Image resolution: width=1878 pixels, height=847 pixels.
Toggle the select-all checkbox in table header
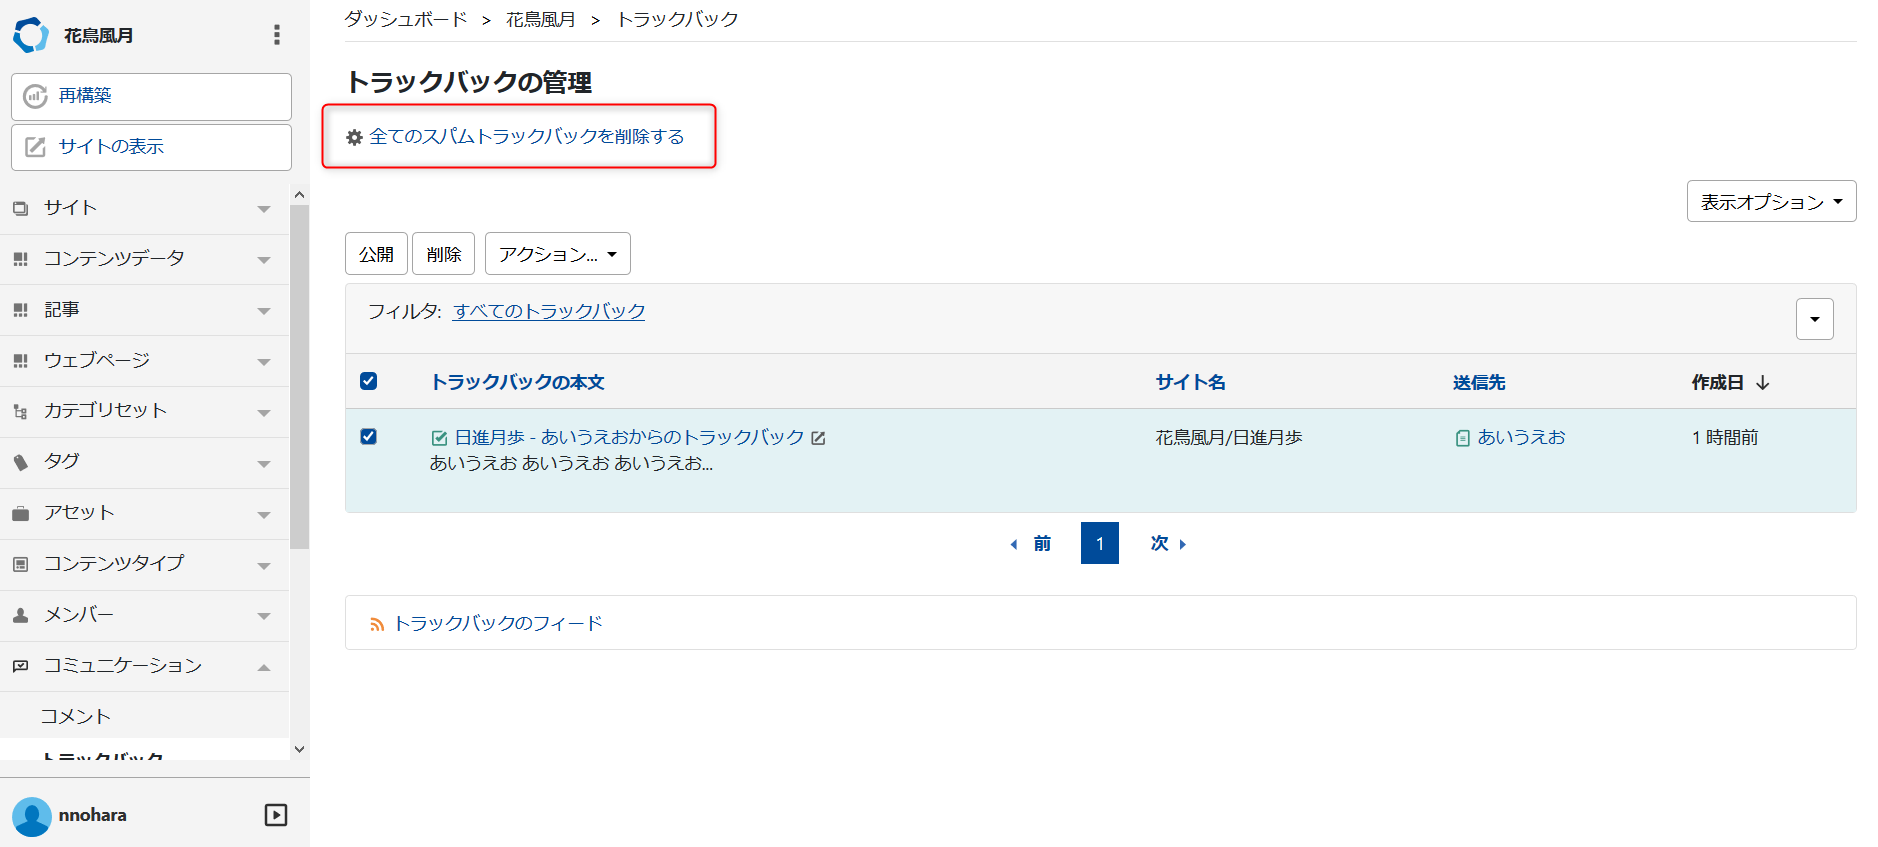point(368,381)
